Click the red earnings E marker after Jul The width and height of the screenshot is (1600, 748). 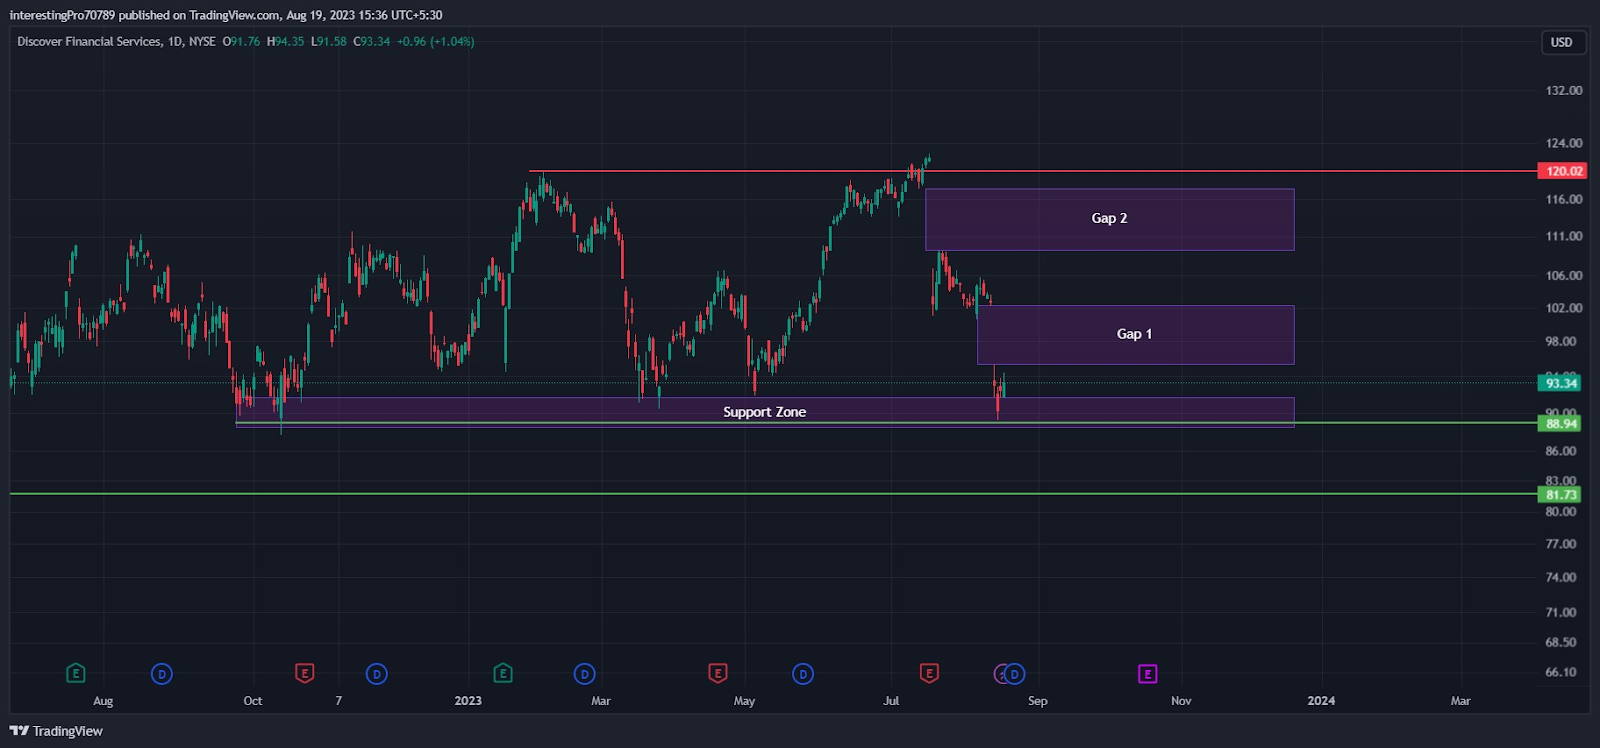[x=929, y=674]
